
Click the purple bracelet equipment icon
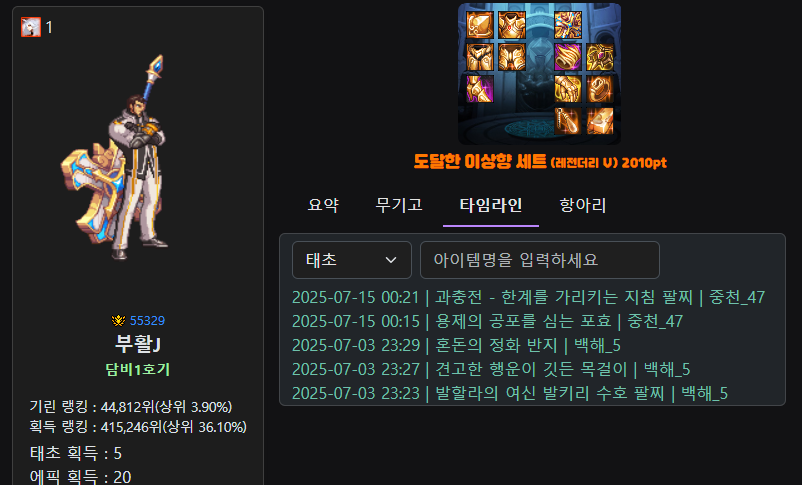click(568, 57)
